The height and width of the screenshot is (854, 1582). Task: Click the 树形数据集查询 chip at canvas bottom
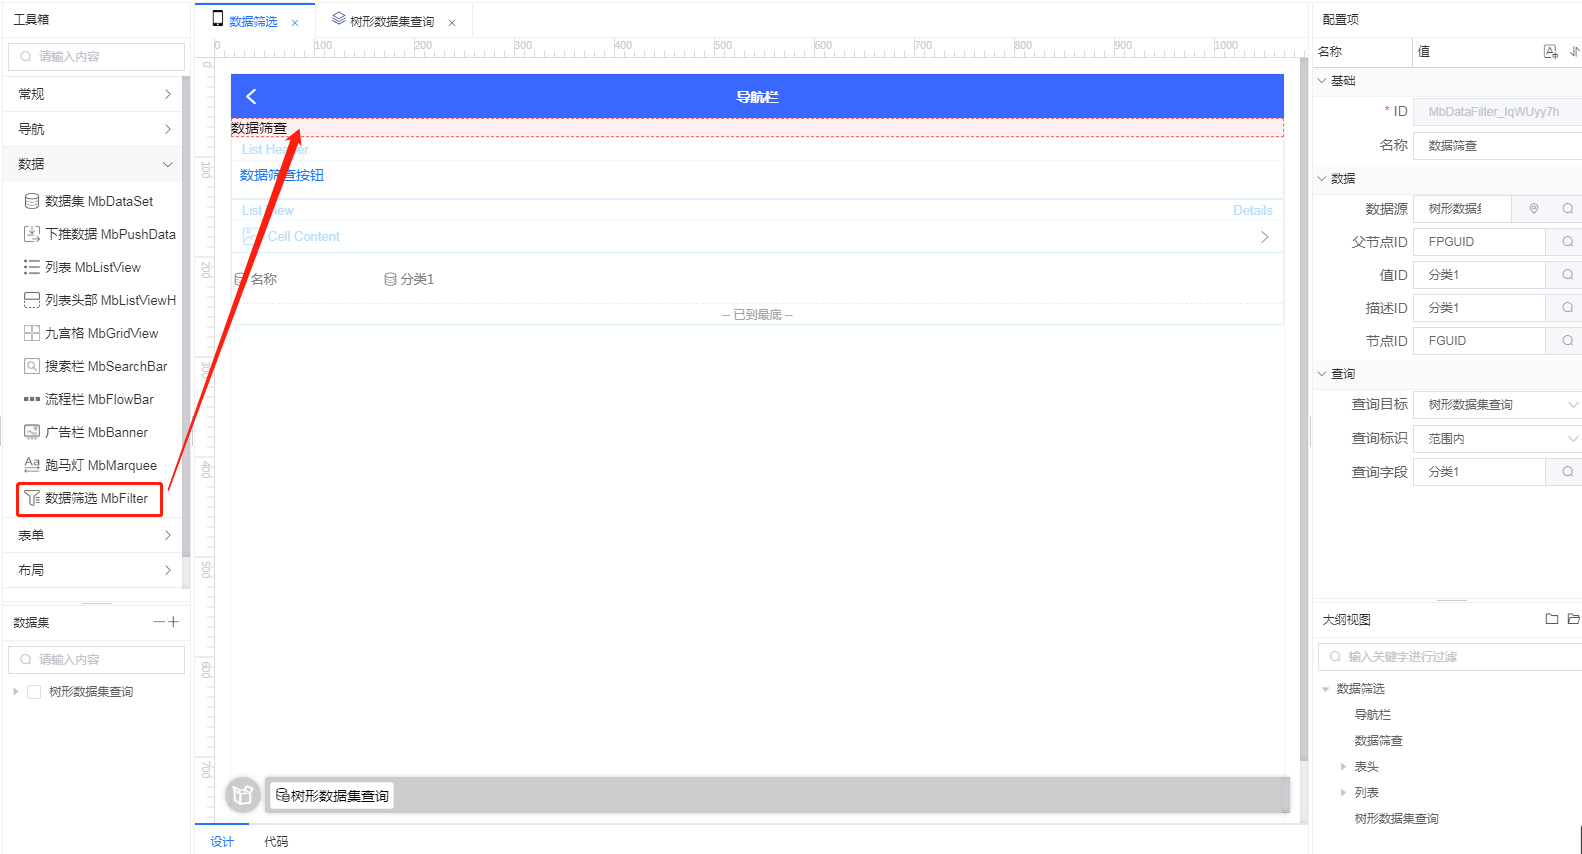[332, 796]
